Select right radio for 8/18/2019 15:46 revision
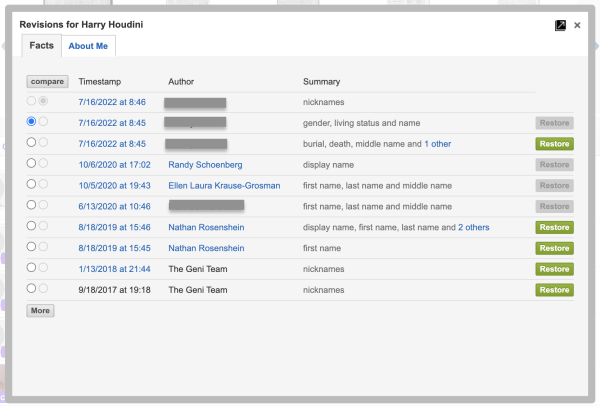 43,226
